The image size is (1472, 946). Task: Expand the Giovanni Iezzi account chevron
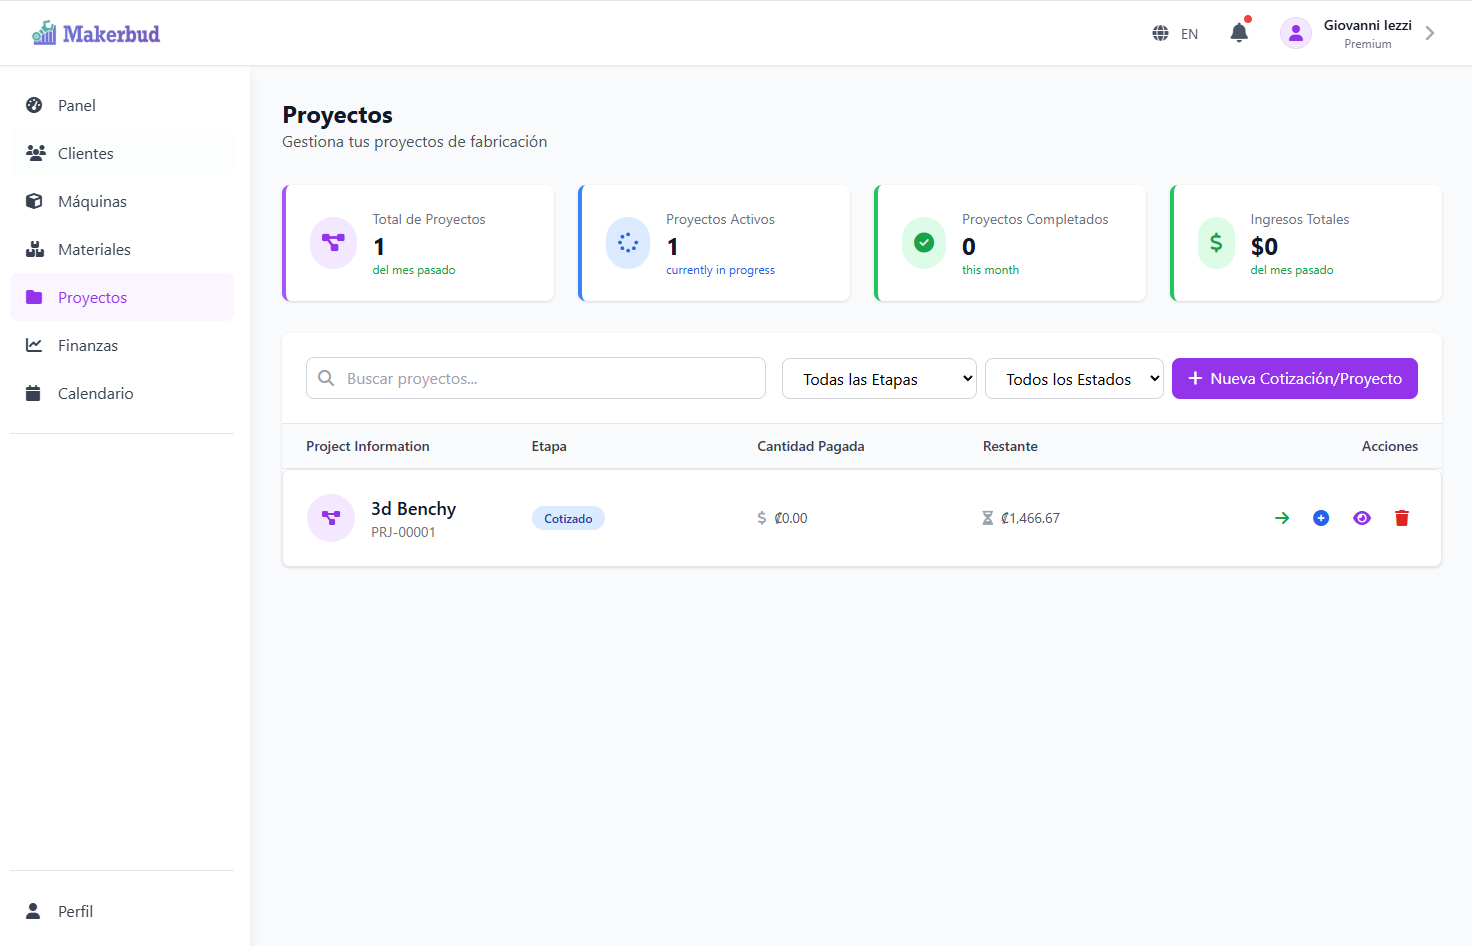pos(1430,33)
